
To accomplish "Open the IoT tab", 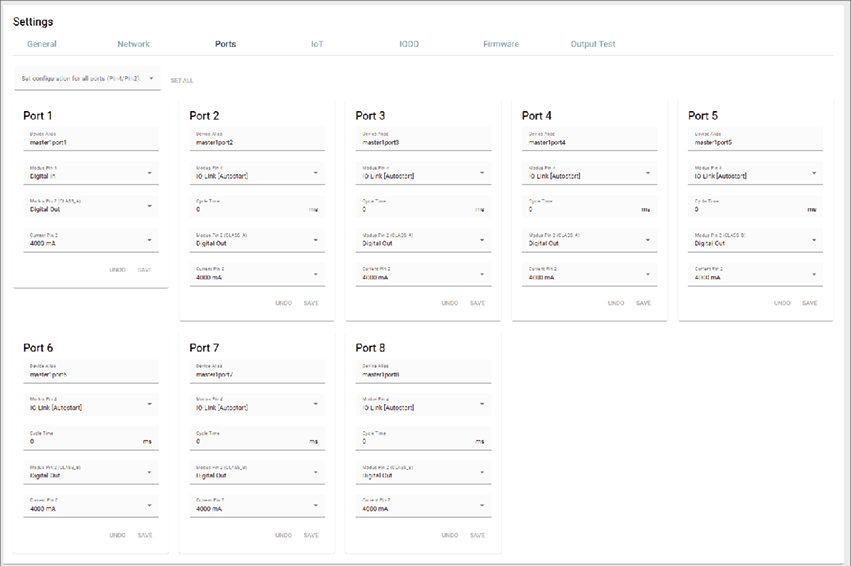I will pos(317,44).
